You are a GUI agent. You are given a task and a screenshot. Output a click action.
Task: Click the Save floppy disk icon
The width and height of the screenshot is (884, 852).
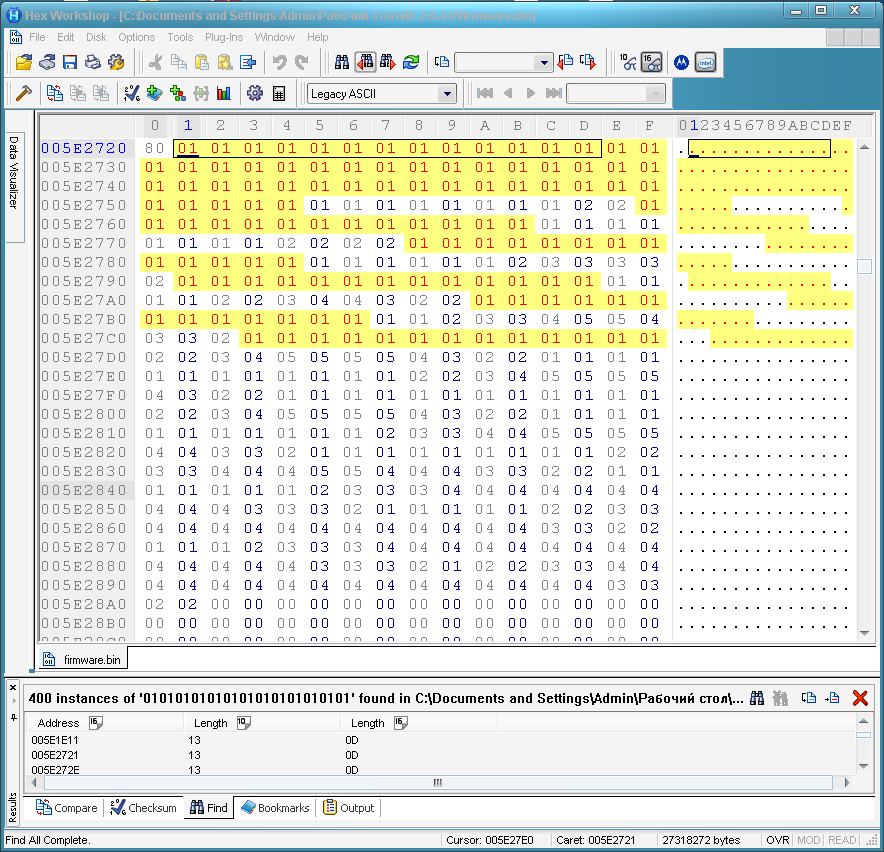click(70, 62)
